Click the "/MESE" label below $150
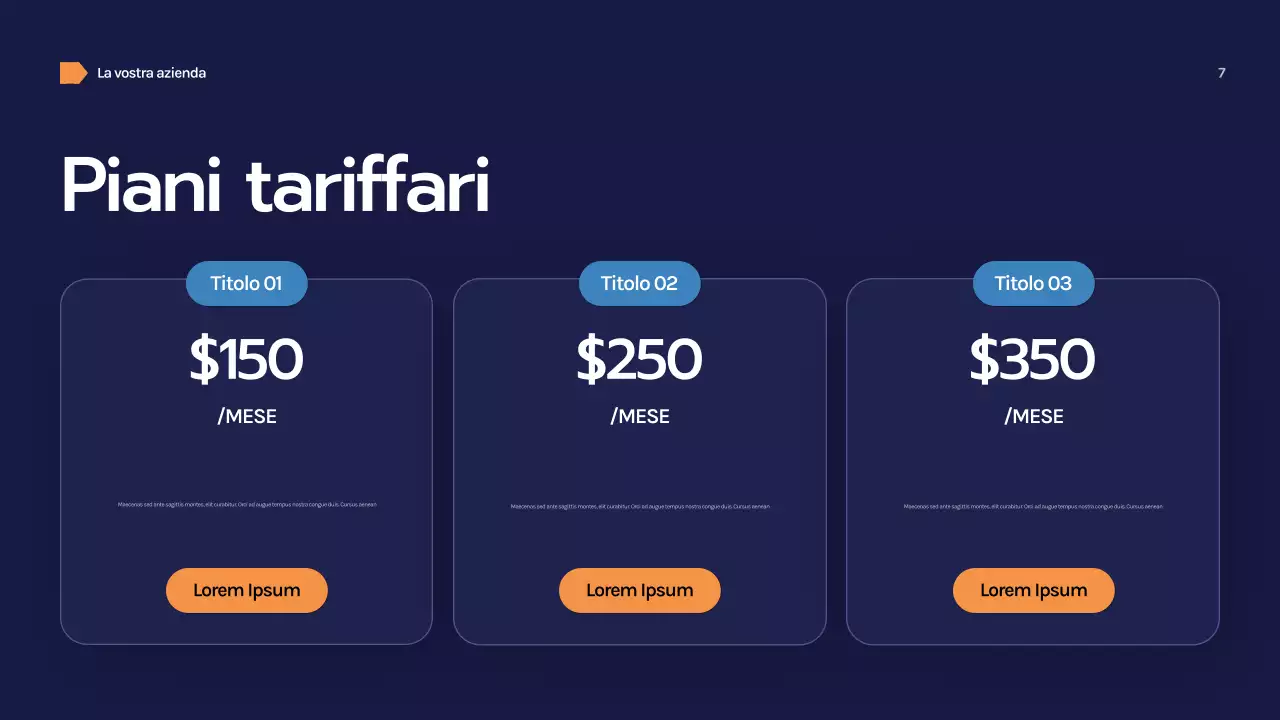 pos(247,416)
